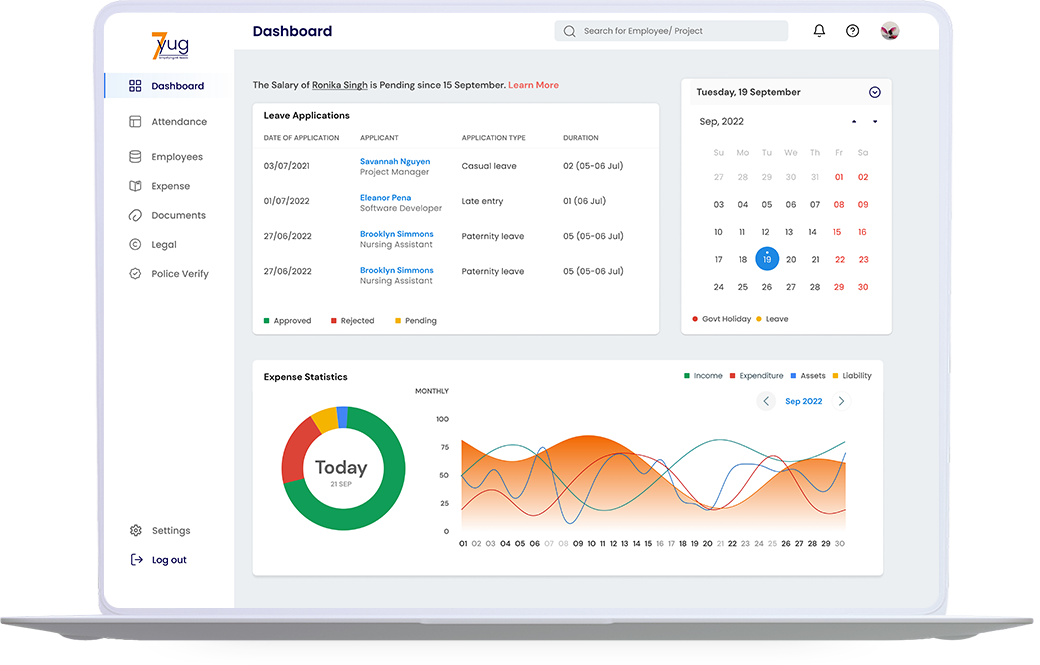This screenshot has height=665, width=1040.
Task: Go to next month using calendar down arrow
Action: pos(875,122)
